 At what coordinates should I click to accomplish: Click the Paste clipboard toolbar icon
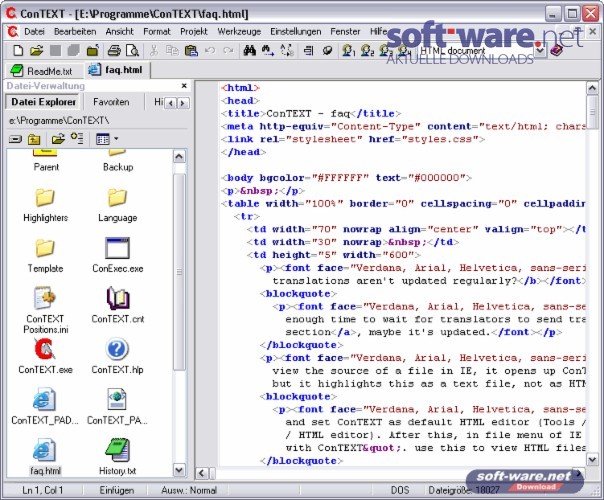pyautogui.click(x=191, y=50)
